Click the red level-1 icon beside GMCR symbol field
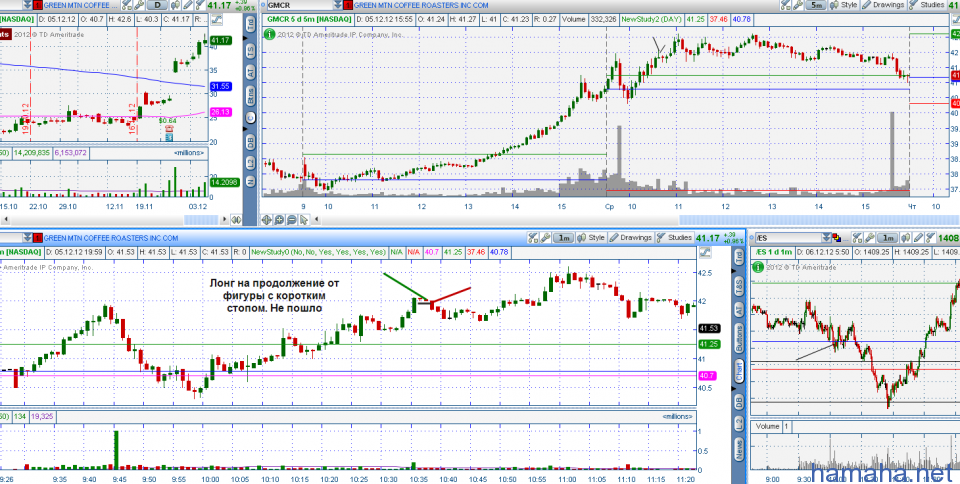This screenshot has width=960, height=484. coord(347,5)
